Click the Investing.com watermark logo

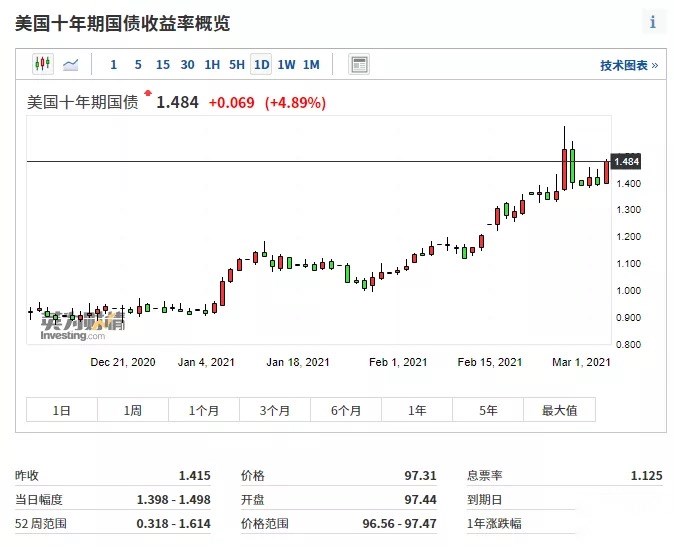pos(83,326)
